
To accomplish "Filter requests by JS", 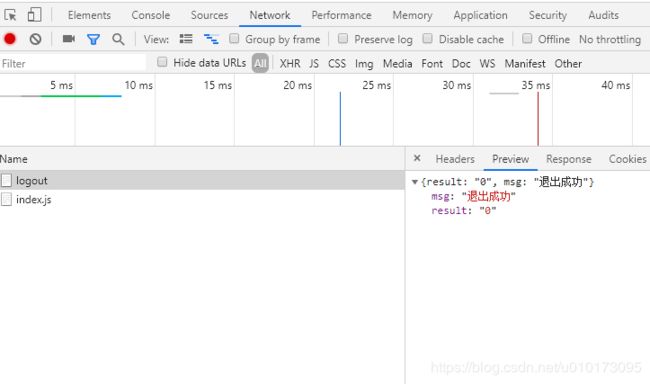I will tap(314, 63).
